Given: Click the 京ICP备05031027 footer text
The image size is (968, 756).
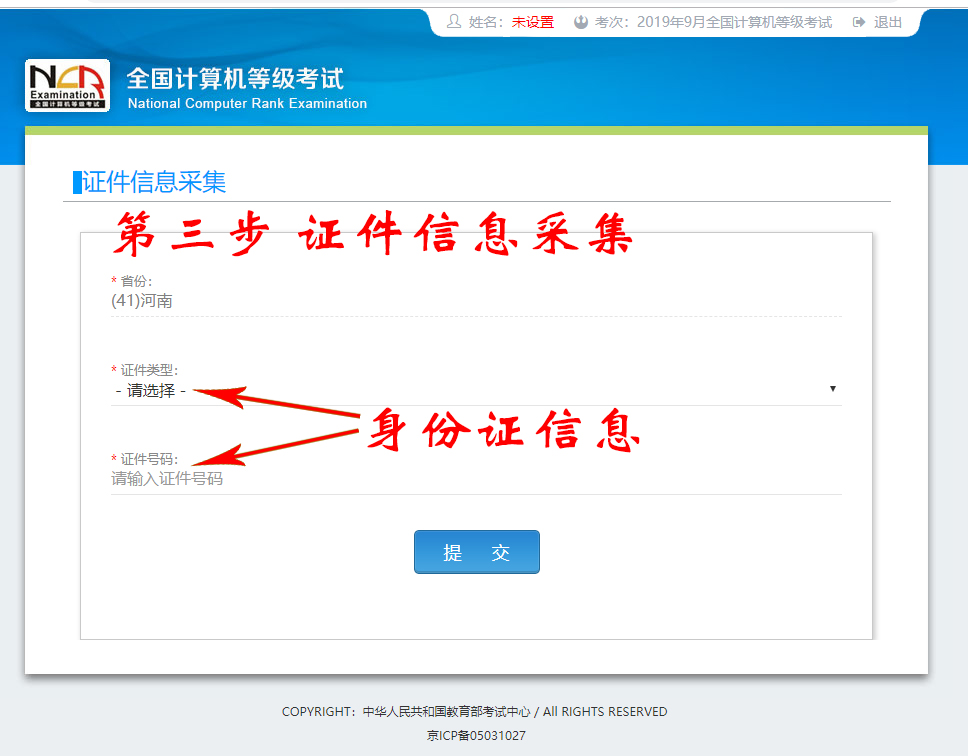Looking at the screenshot, I should [x=476, y=735].
